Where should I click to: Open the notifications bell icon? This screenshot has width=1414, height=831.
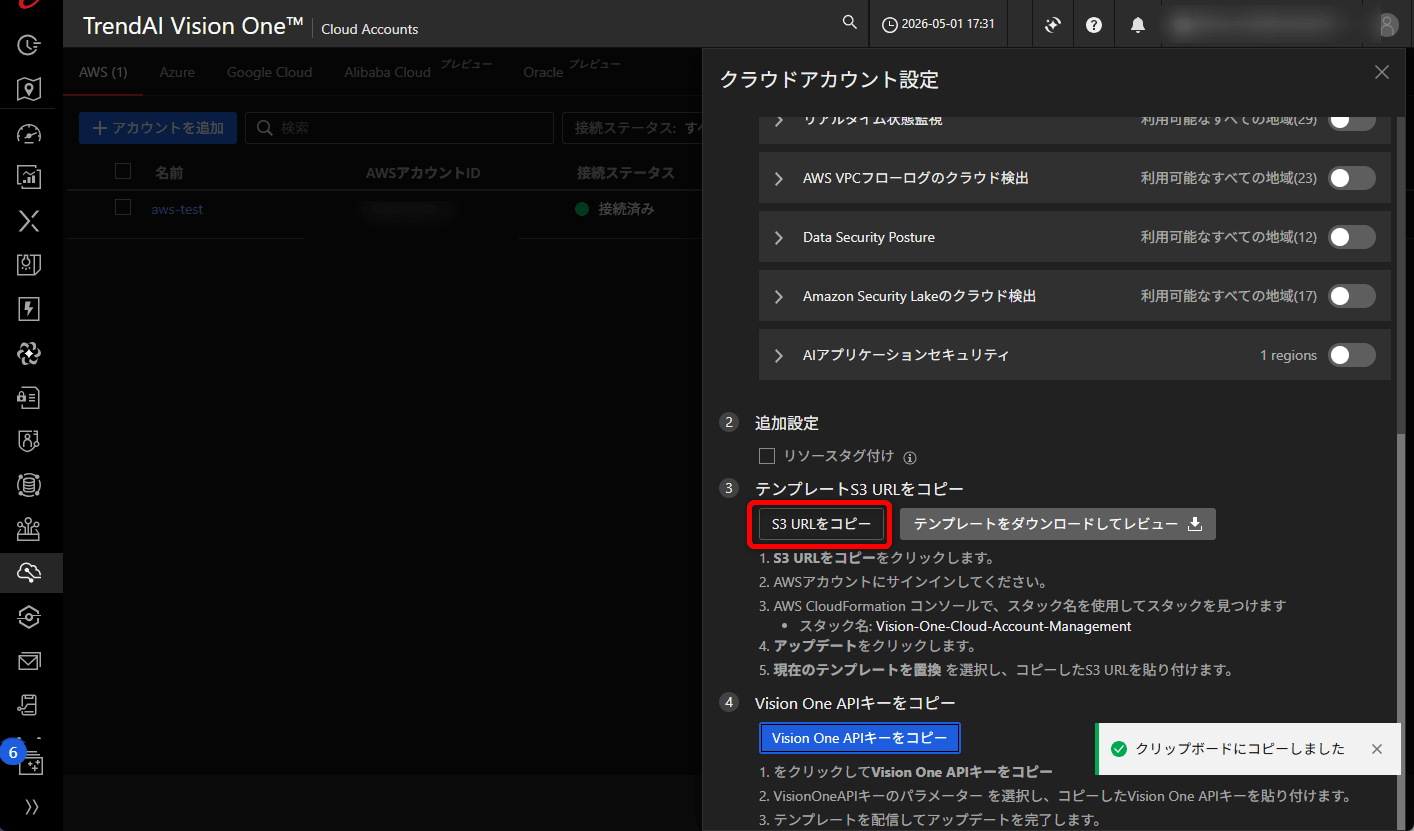coord(1138,25)
